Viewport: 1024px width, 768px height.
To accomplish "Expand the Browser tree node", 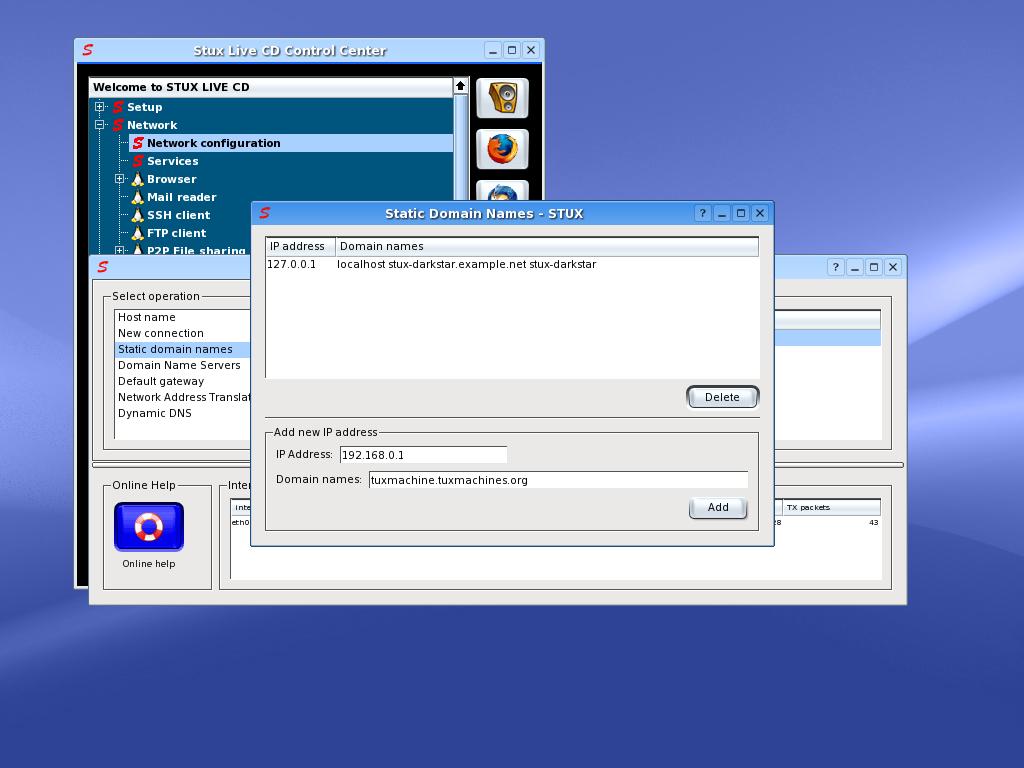I will (120, 178).
